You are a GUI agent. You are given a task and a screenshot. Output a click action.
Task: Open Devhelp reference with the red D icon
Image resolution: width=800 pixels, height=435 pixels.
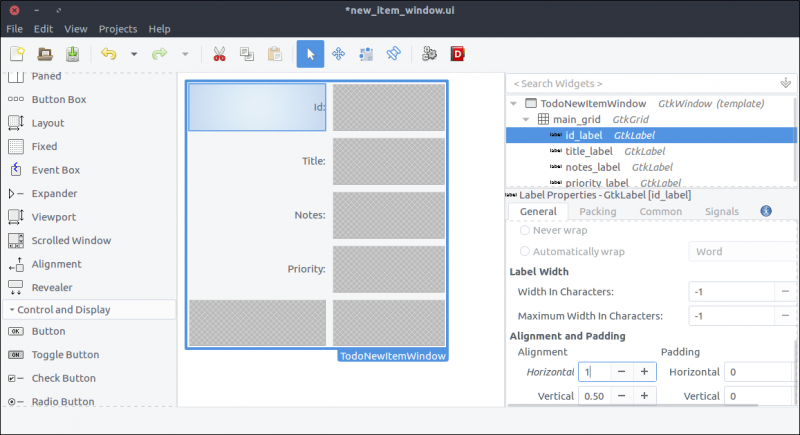[458, 54]
